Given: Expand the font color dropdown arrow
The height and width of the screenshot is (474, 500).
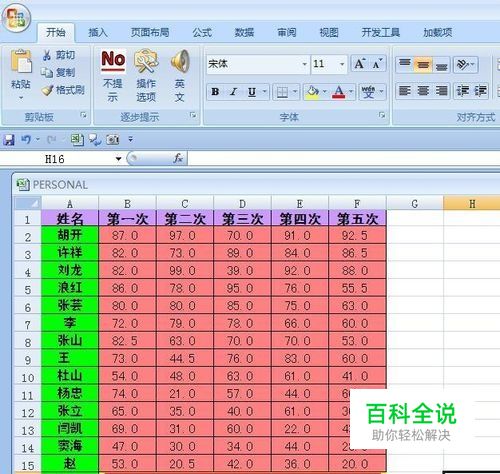Looking at the screenshot, I should click(351, 91).
